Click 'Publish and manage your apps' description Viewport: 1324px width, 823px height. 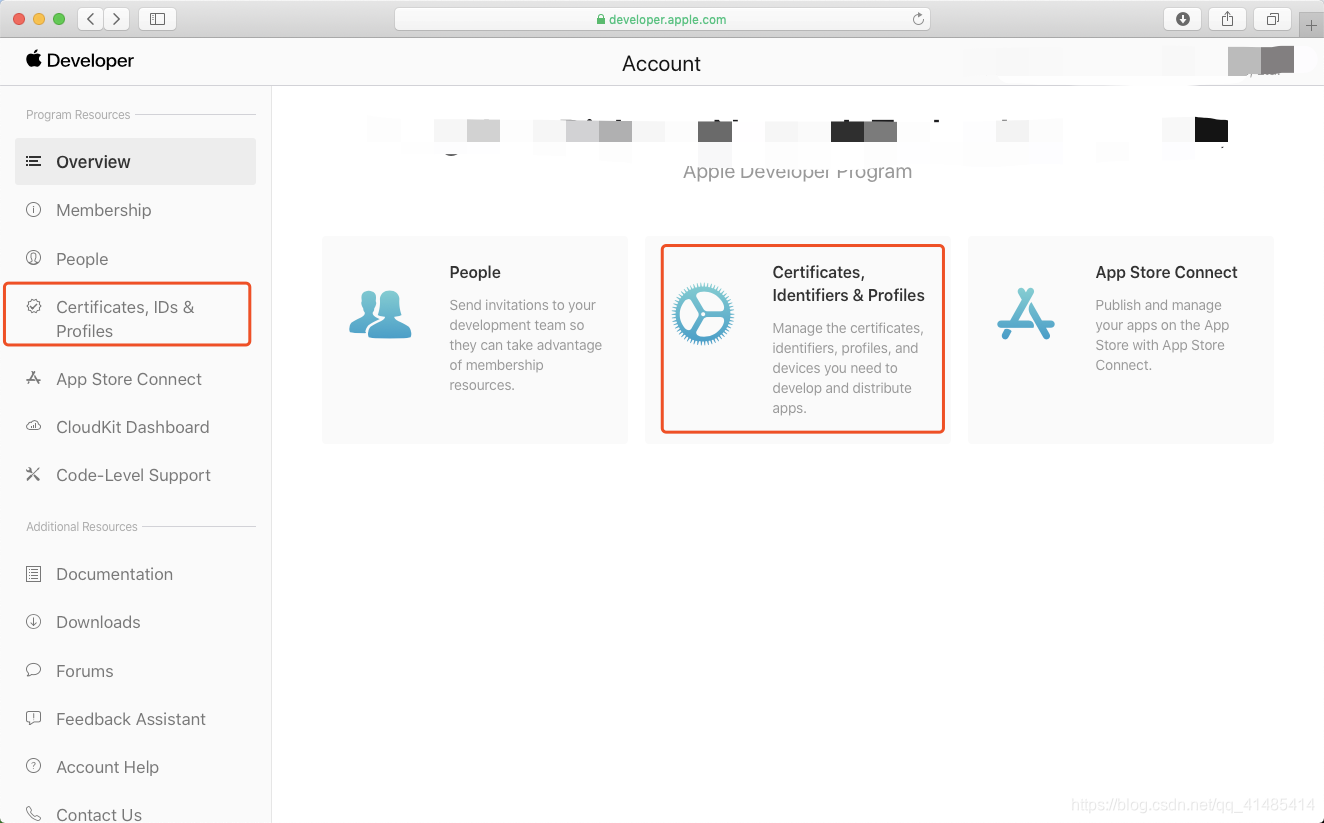click(1162, 335)
